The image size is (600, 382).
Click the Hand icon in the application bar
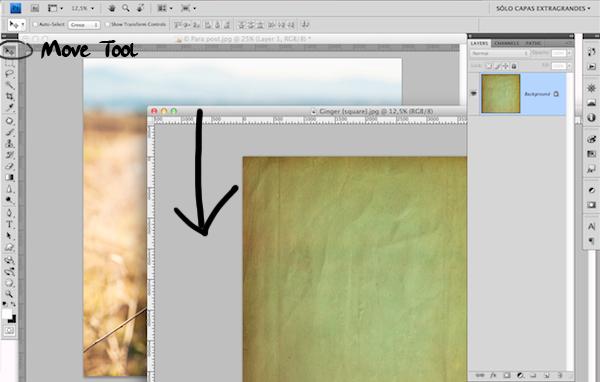[112, 8]
